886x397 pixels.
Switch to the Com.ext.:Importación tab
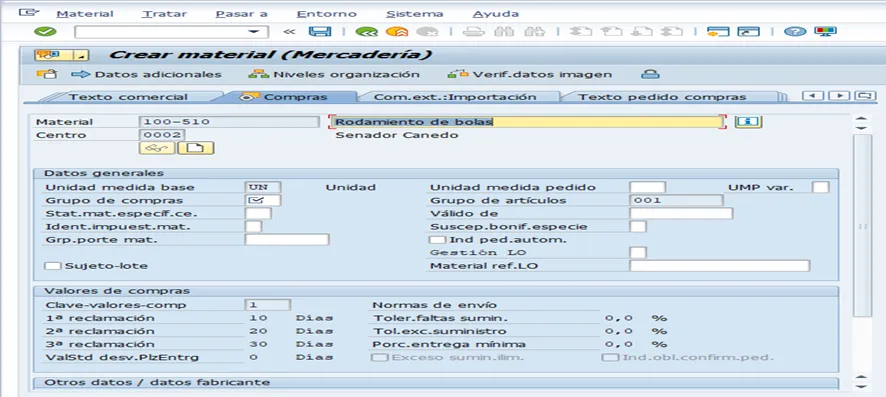click(455, 97)
